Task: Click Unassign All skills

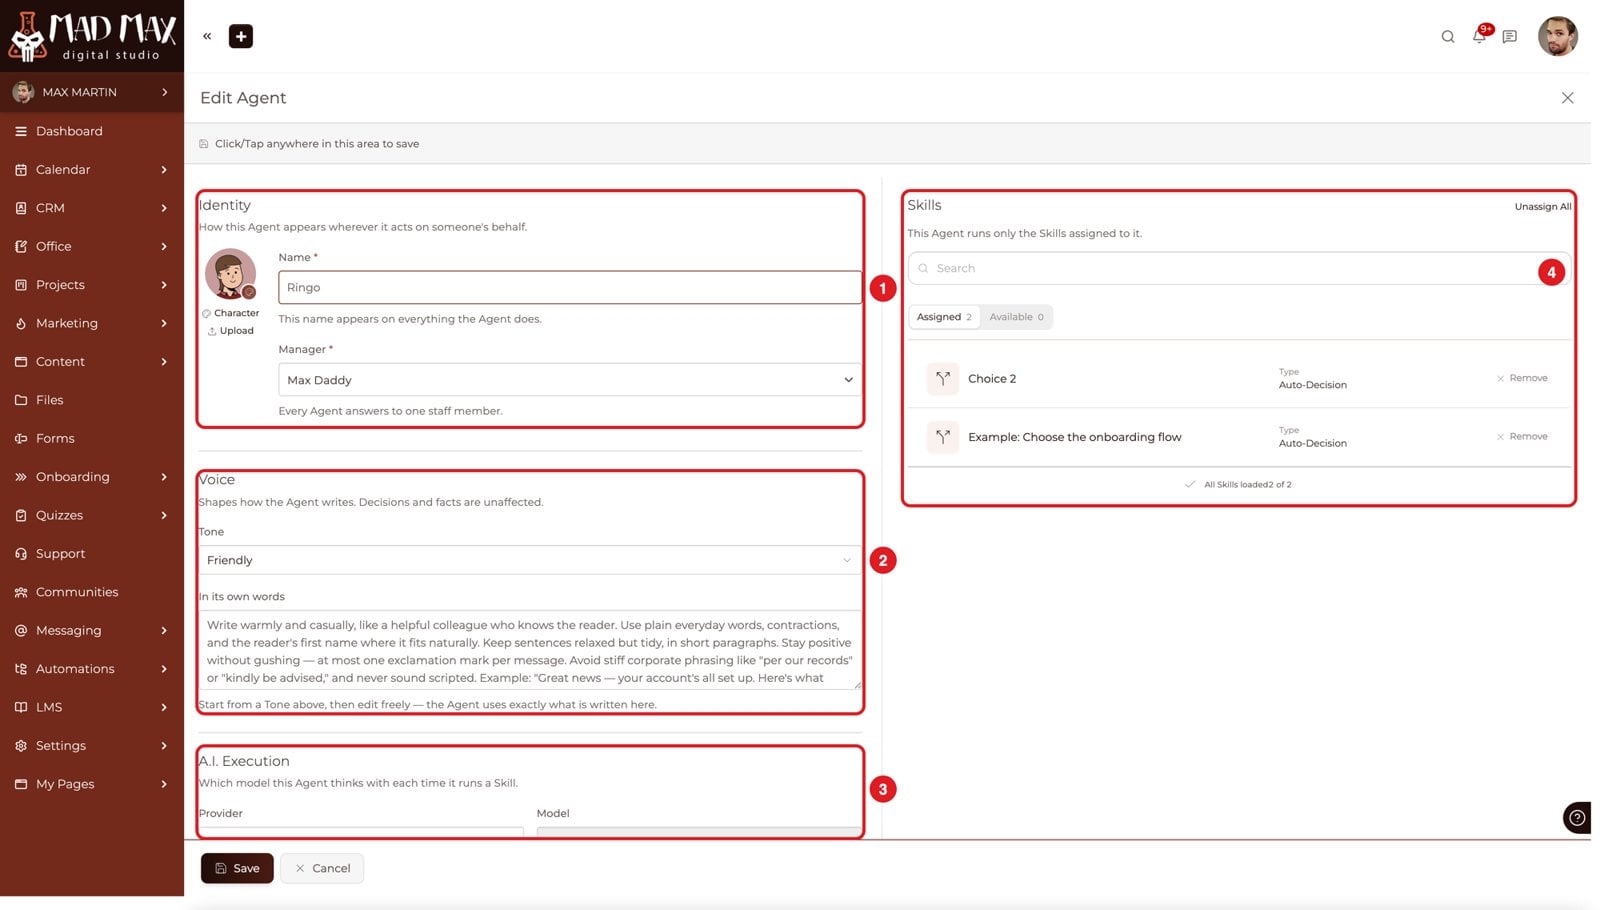Action: tap(1542, 207)
